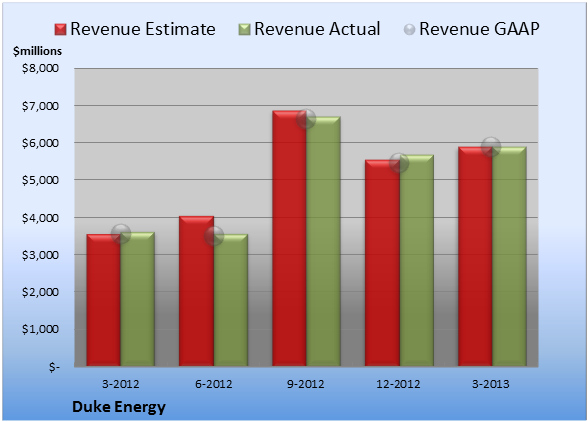Click the $7,000 axis value

coord(40,106)
